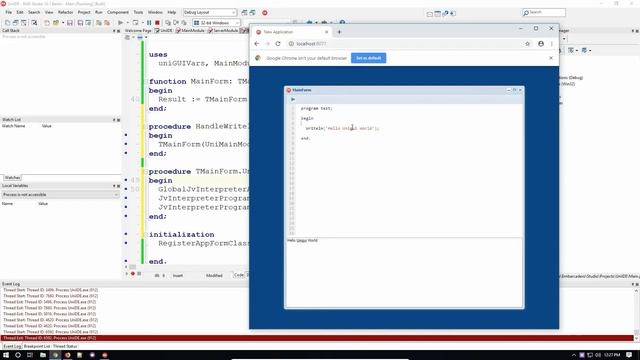
Task: Open the Component menu
Action: (118, 13)
